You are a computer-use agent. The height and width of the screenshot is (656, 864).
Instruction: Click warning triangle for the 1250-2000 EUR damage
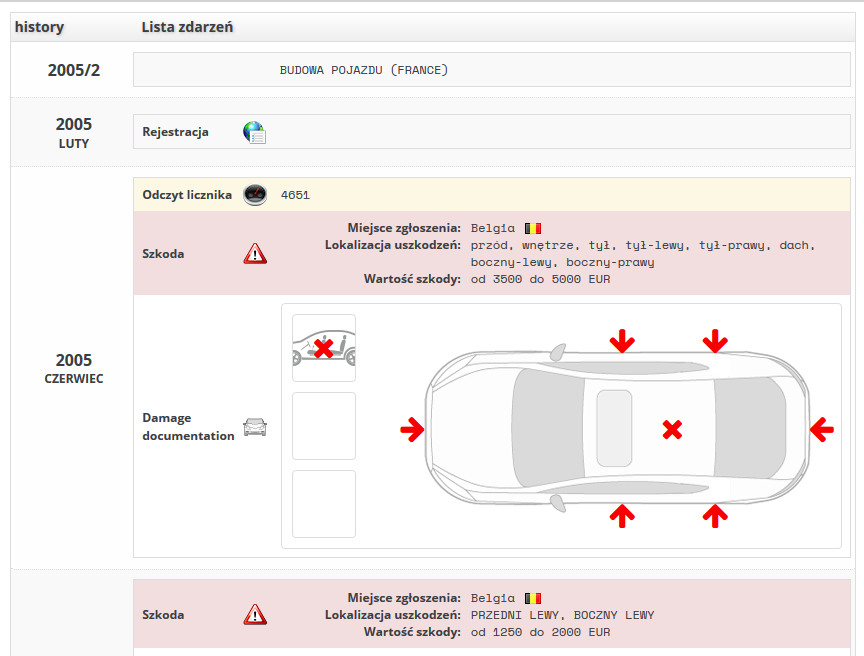coord(255,614)
